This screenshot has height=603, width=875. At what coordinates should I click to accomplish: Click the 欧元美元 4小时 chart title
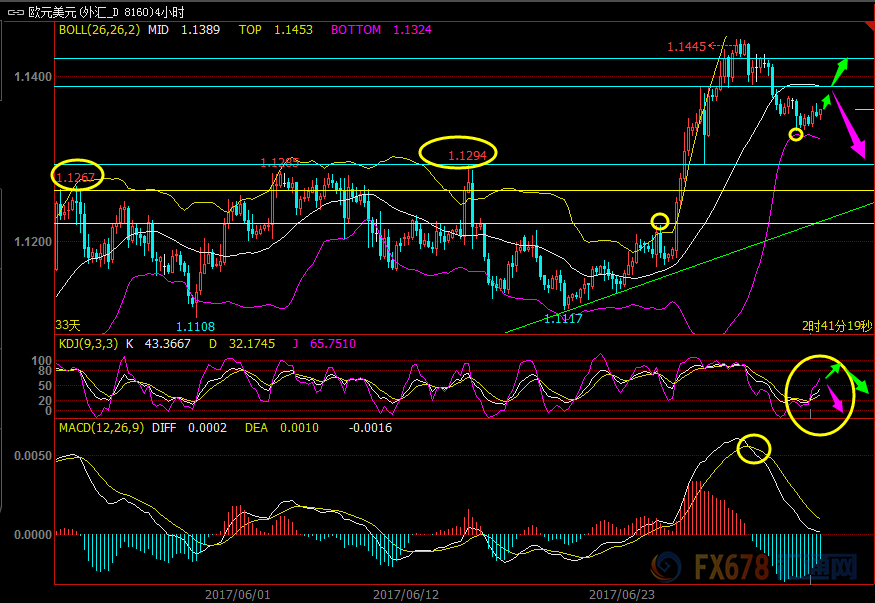tap(106, 12)
